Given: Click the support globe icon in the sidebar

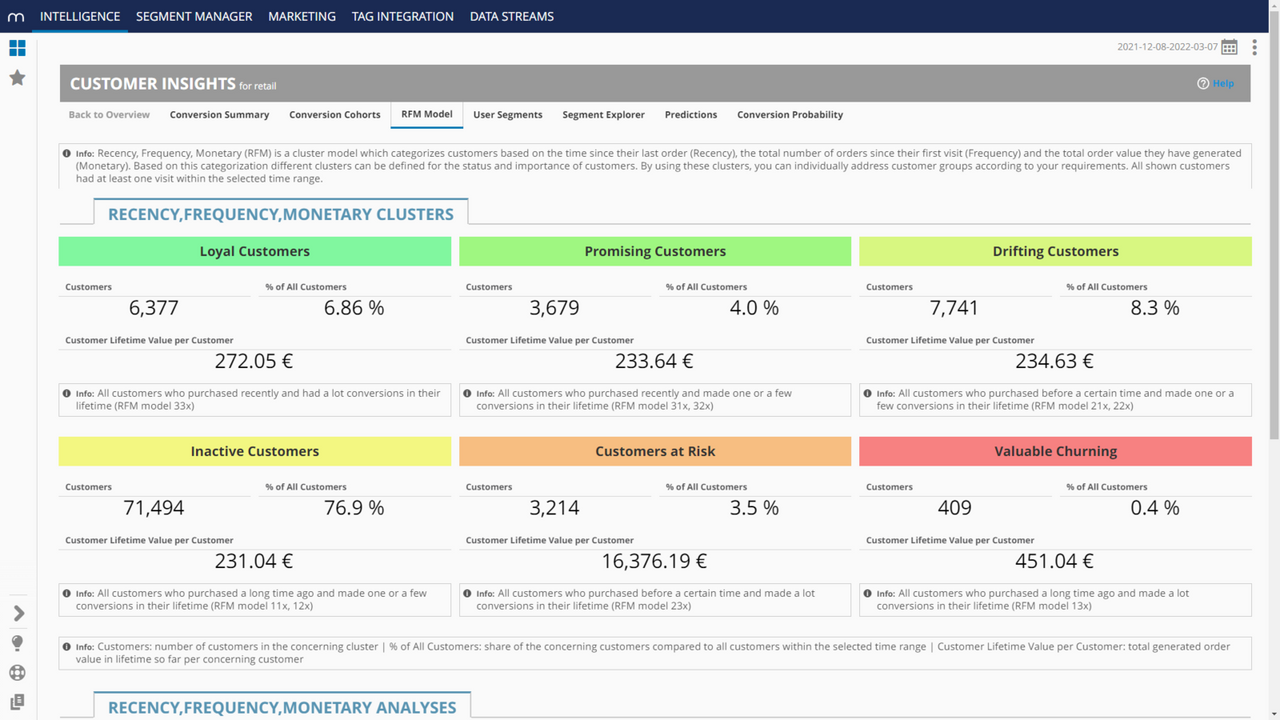Looking at the screenshot, I should click(x=17, y=672).
